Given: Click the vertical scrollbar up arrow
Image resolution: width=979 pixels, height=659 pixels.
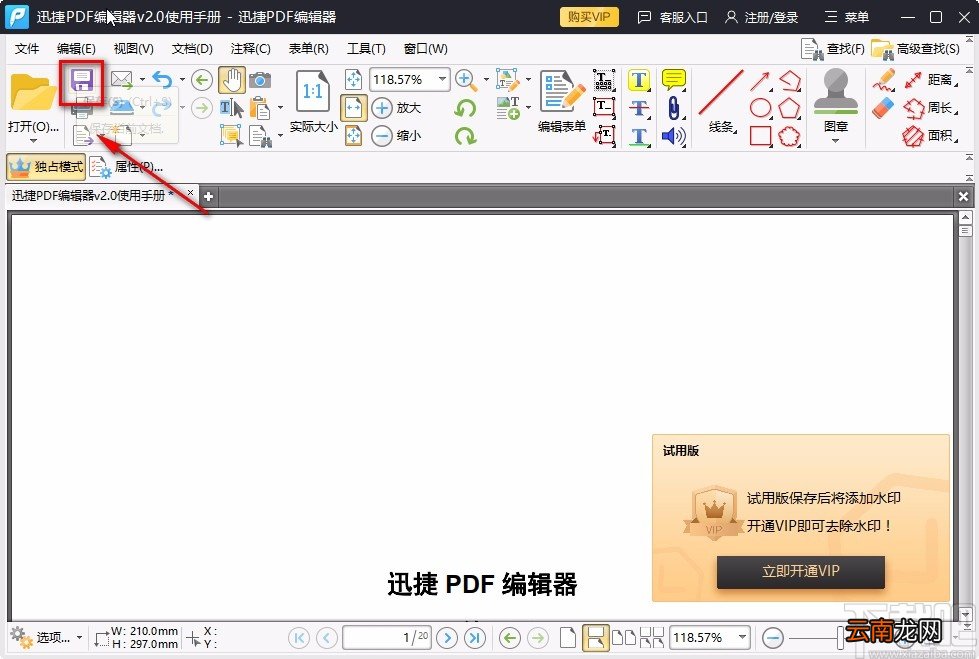Looking at the screenshot, I should [965, 217].
